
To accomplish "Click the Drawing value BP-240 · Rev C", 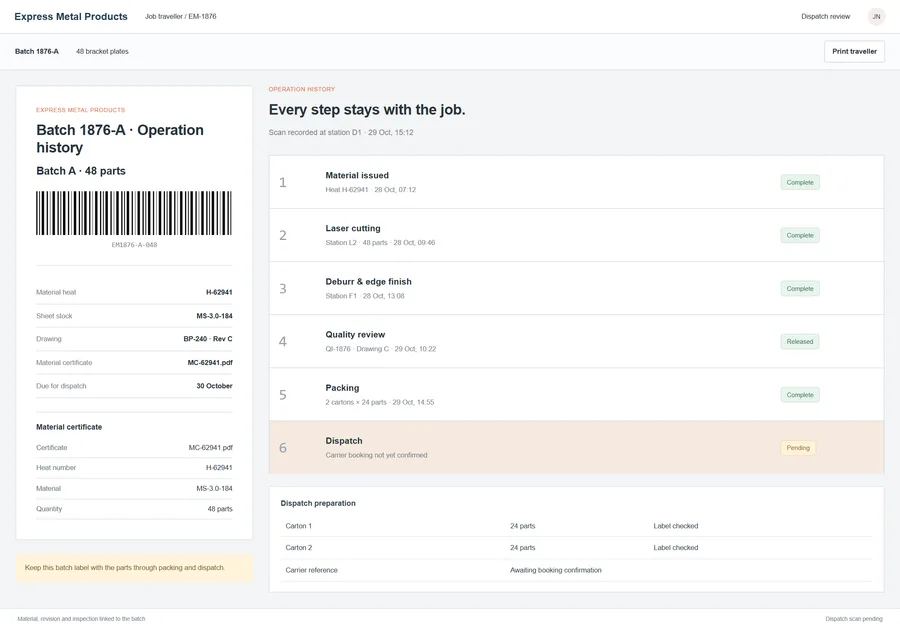I will click(208, 339).
